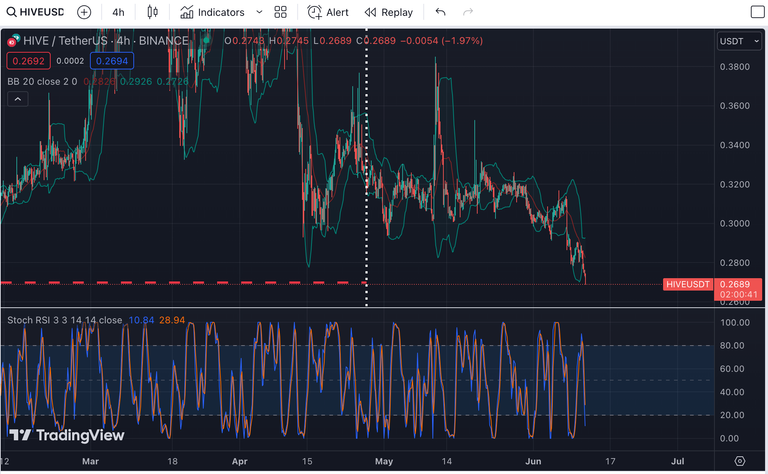Viewport: 768px width, 474px height.
Task: Redo the chart action
Action: click(468, 12)
